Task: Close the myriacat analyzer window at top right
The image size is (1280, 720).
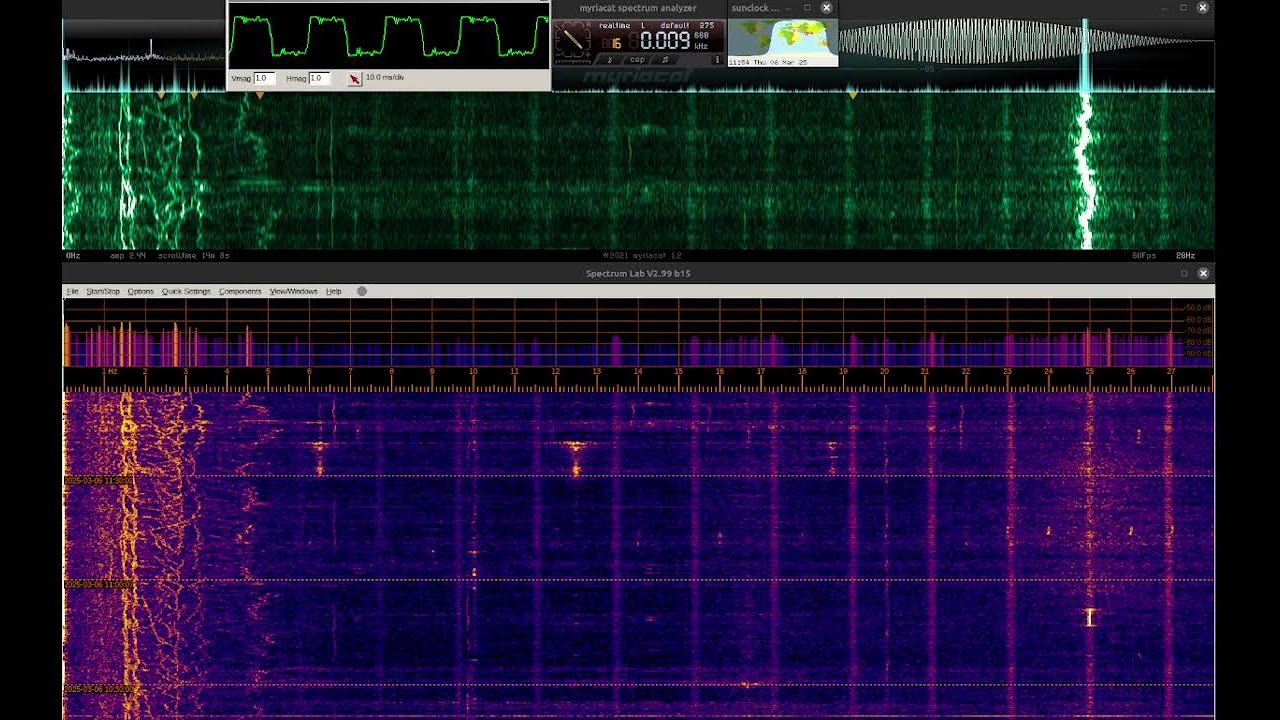Action: [1203, 8]
